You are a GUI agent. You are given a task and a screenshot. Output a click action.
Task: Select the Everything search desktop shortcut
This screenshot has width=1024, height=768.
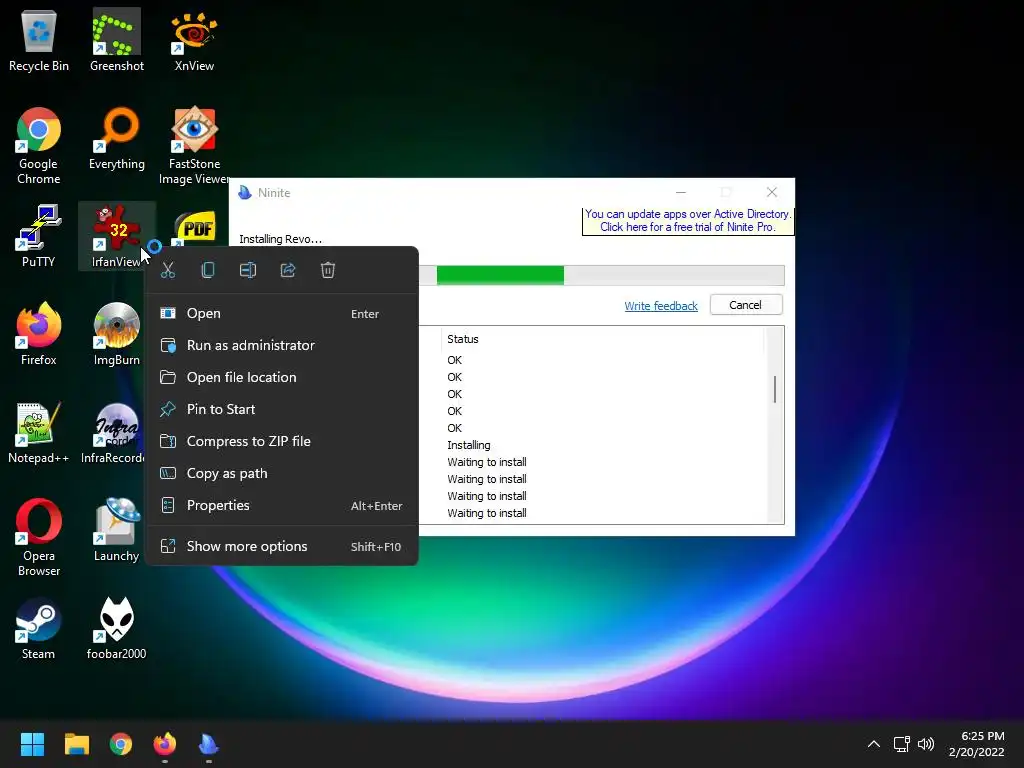(x=116, y=140)
